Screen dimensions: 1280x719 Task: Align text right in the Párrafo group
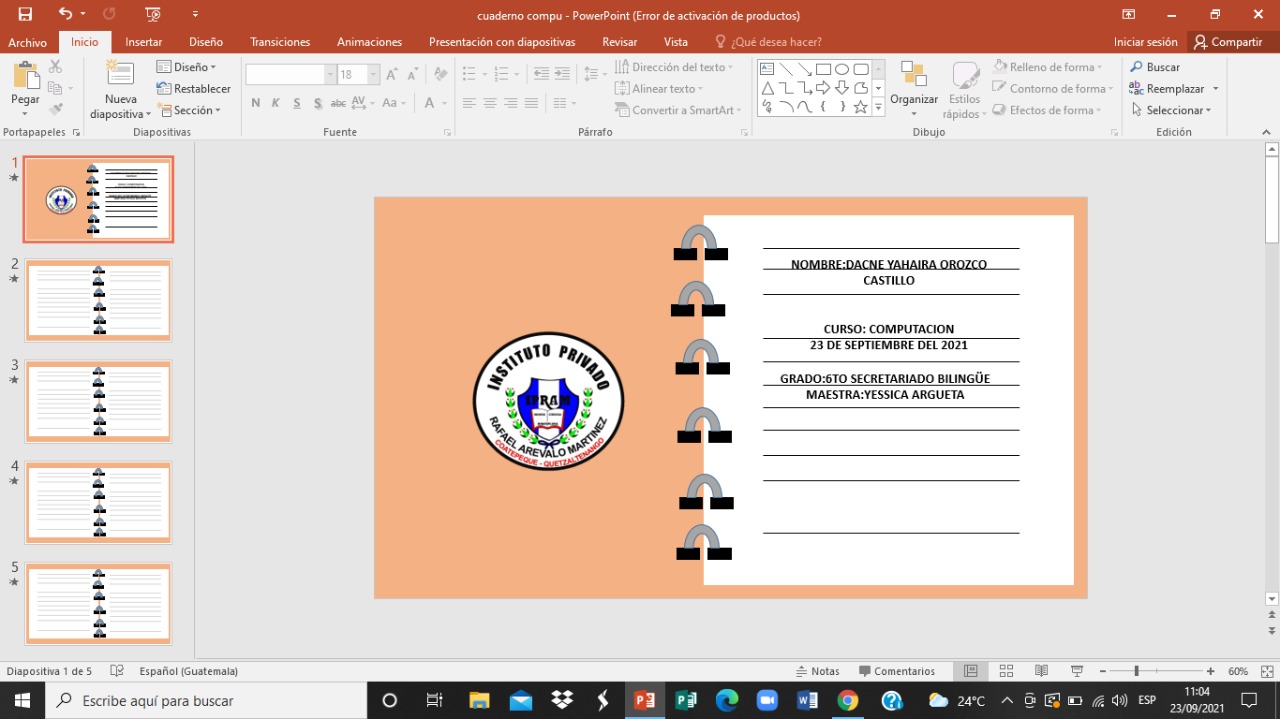tap(510, 103)
